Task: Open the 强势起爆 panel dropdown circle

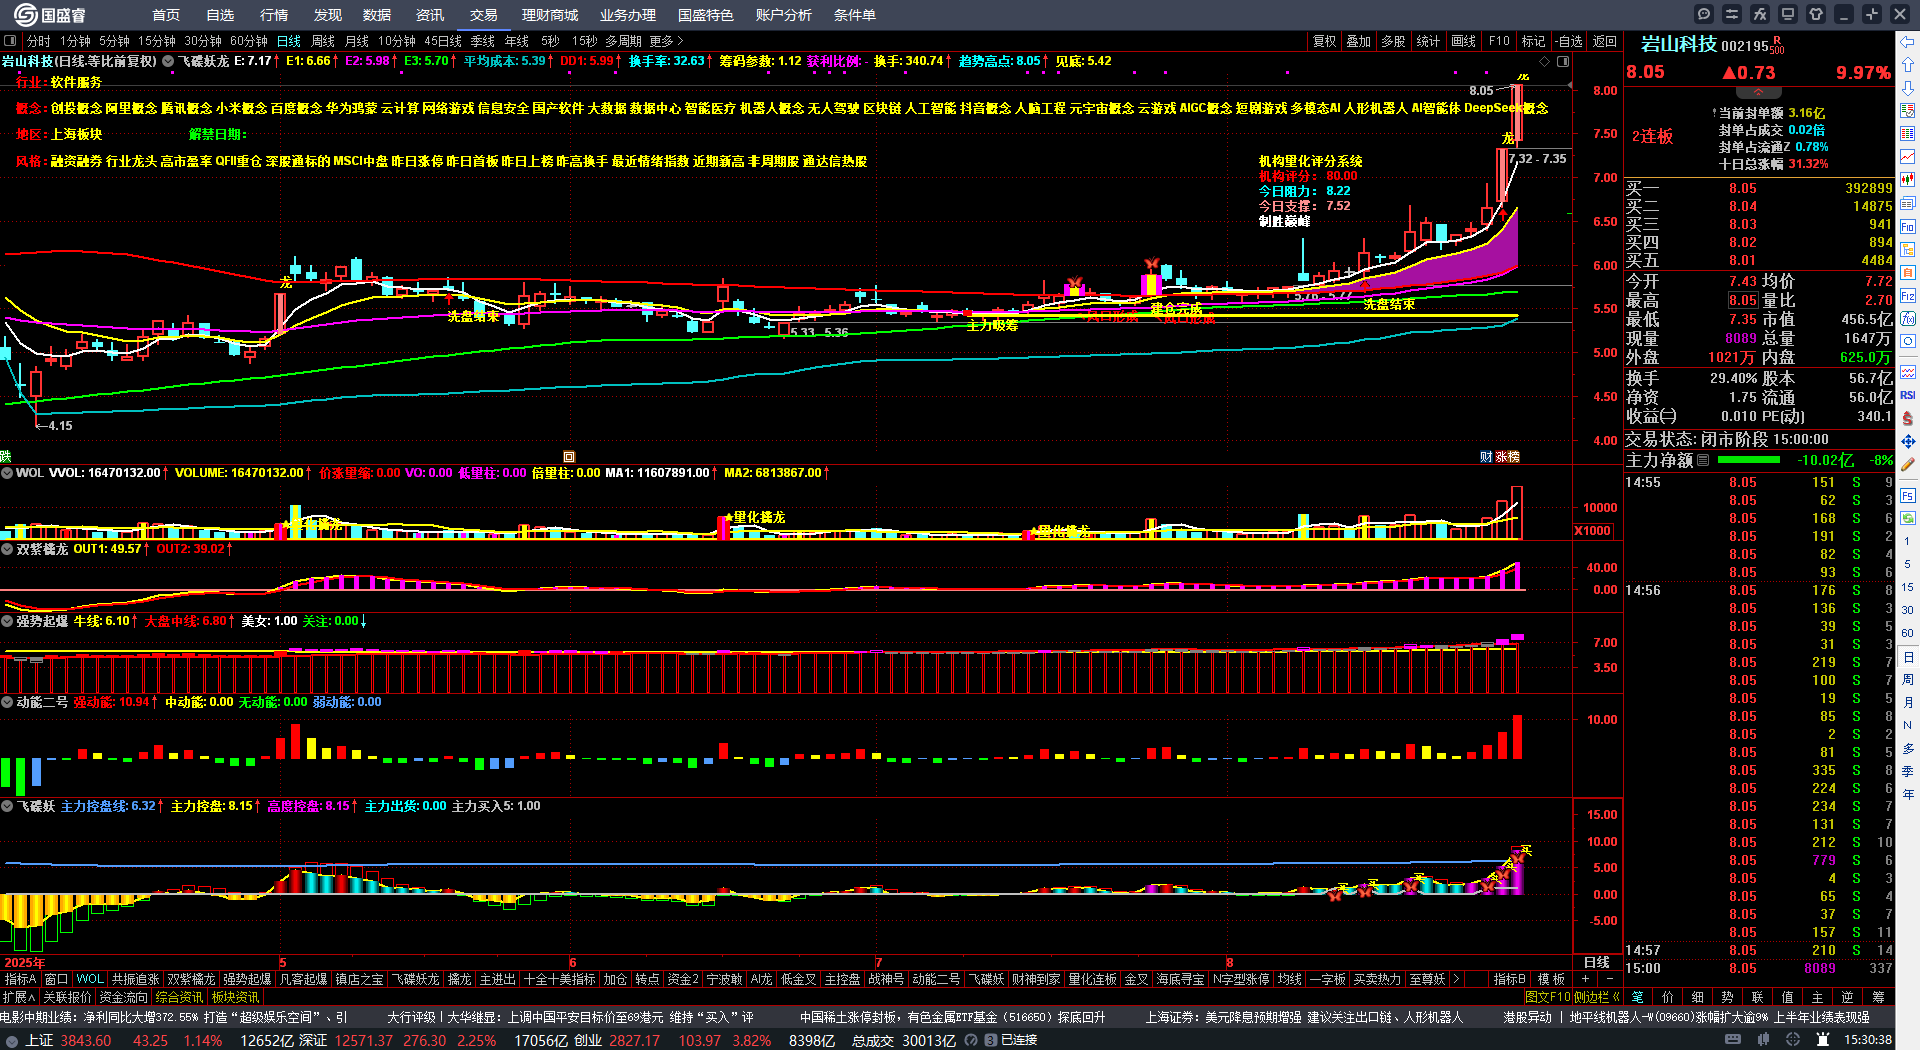Action: click(7, 621)
